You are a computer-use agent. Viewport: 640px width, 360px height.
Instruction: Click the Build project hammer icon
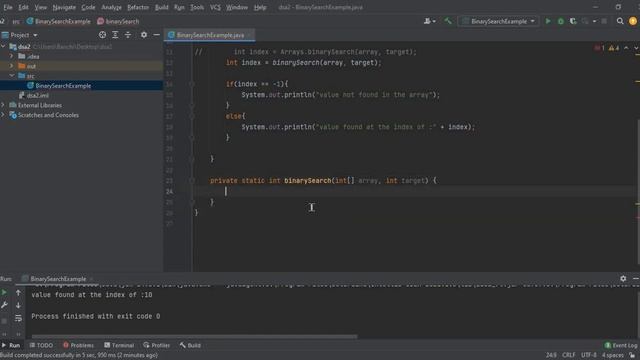click(x=448, y=21)
